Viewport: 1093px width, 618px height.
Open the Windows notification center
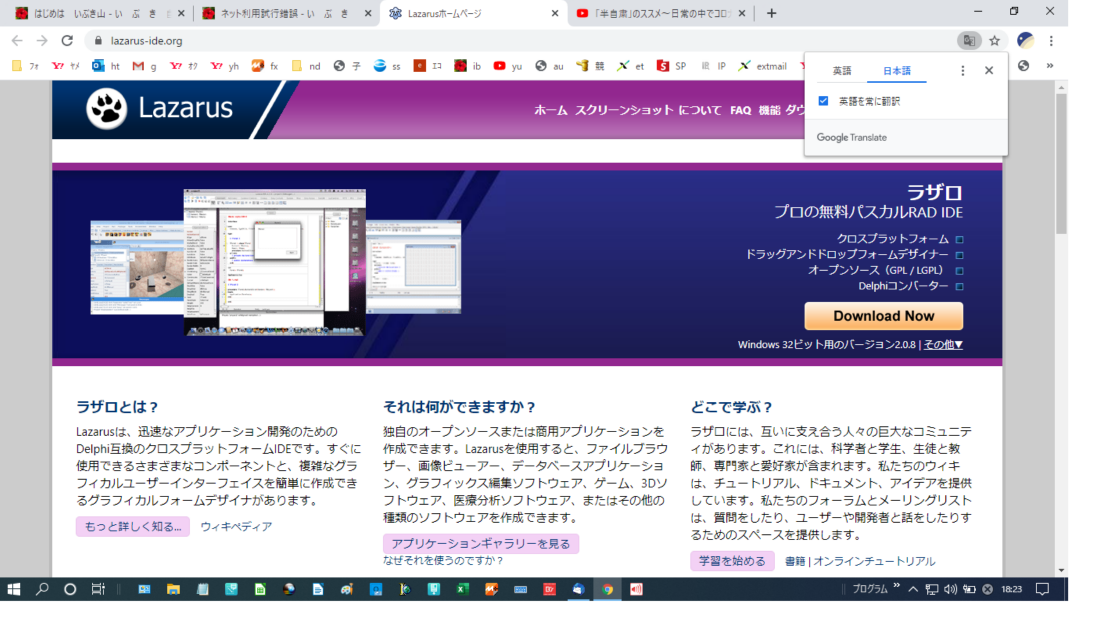click(1042, 589)
